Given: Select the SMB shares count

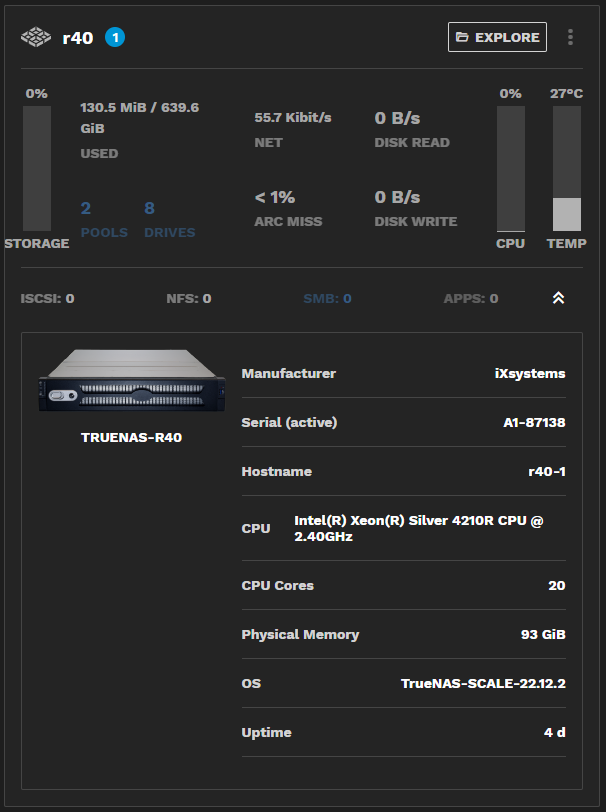Looking at the screenshot, I should [x=327, y=298].
